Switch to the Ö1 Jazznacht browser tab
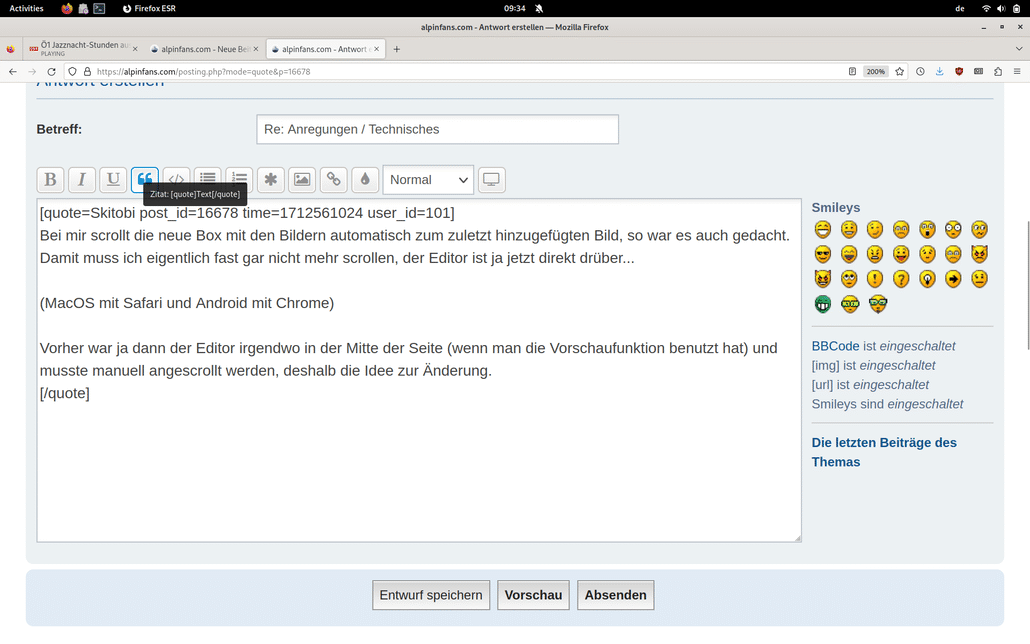Image resolution: width=1030 pixels, height=644 pixels. click(80, 47)
